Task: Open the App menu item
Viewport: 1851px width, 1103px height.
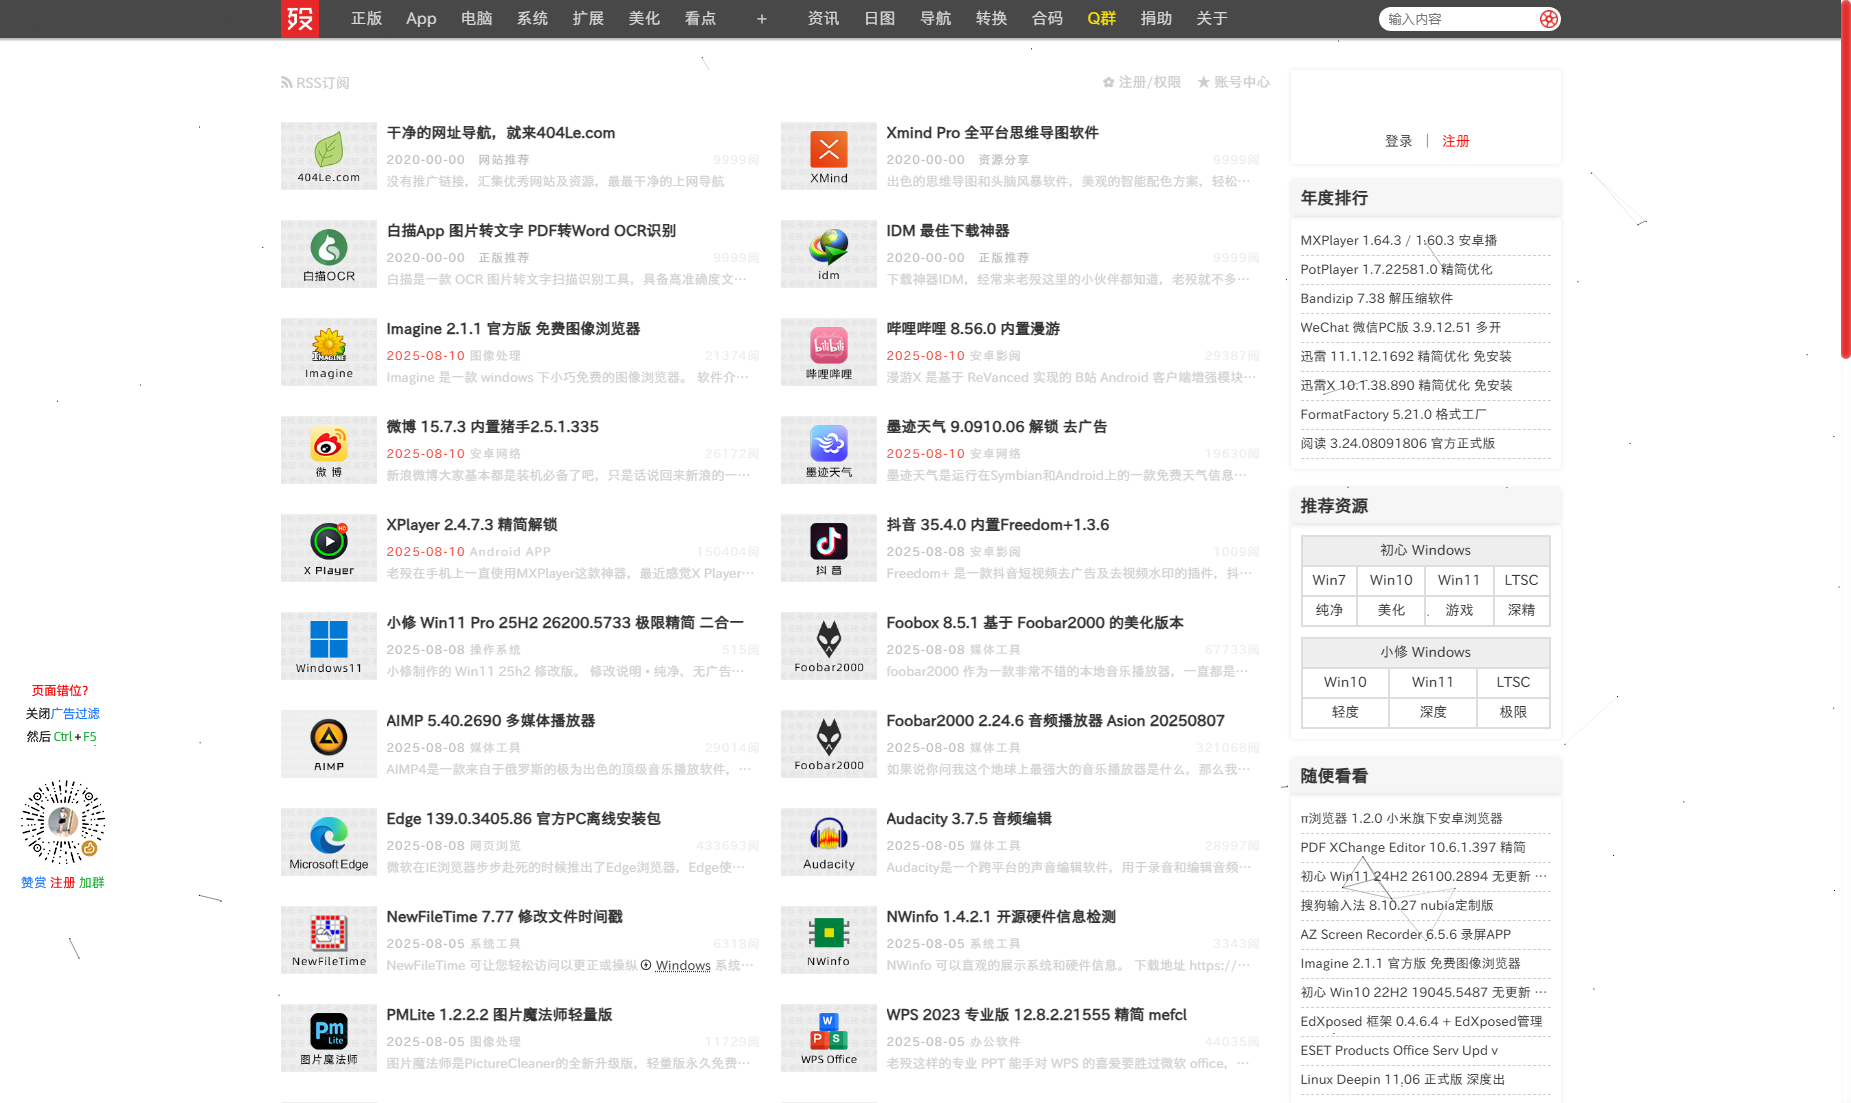Action: (421, 18)
